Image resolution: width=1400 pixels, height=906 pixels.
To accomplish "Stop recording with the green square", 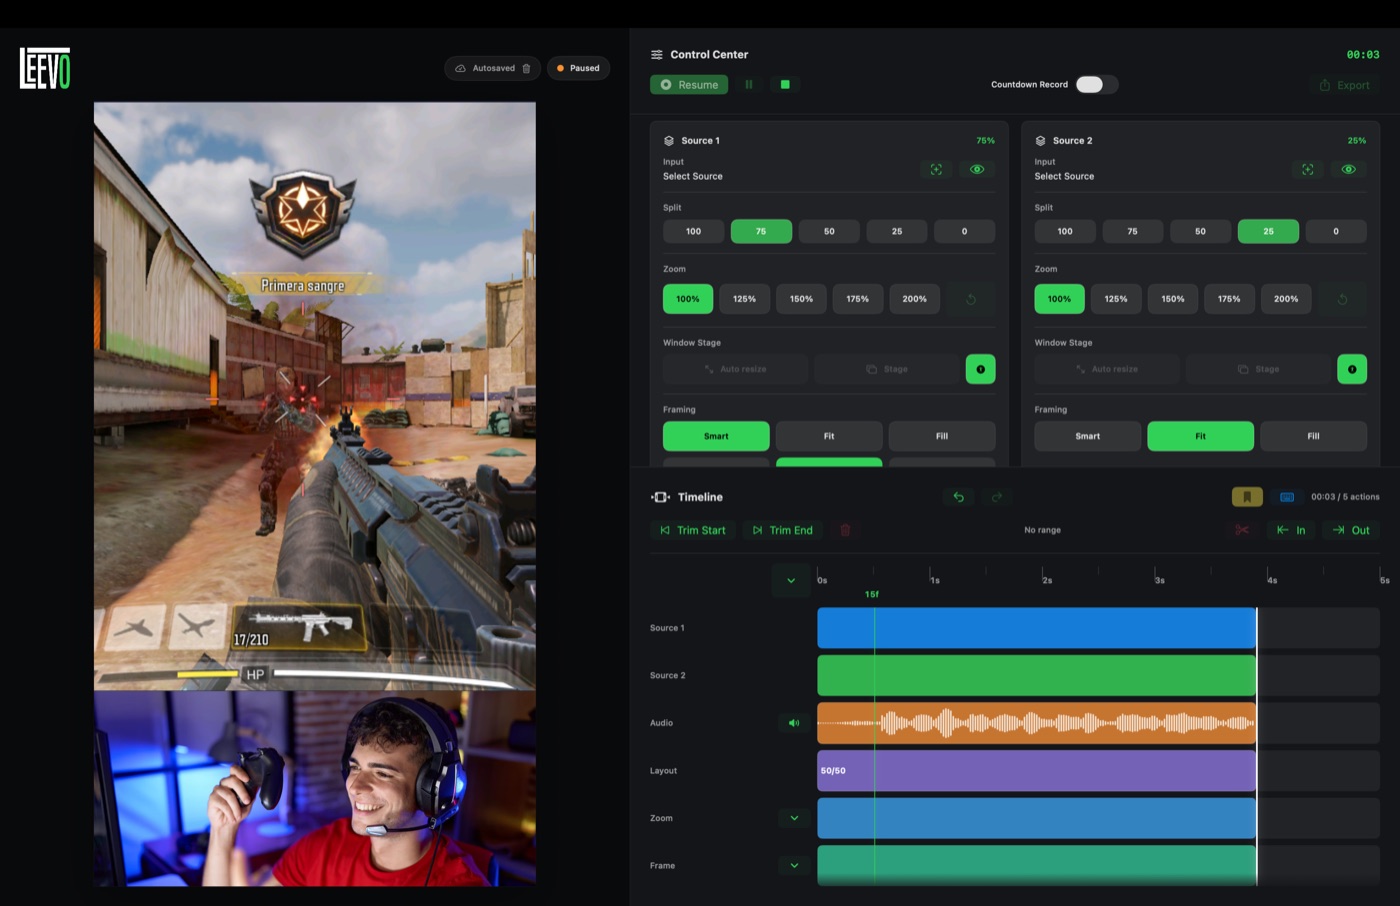I will click(x=785, y=85).
